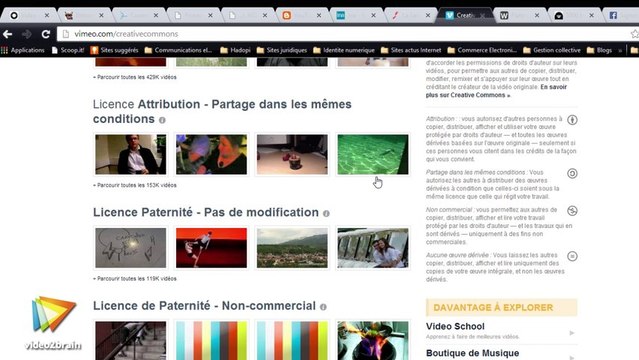Open the staircase video thumbnail
The height and width of the screenshot is (360, 639).
130,340
